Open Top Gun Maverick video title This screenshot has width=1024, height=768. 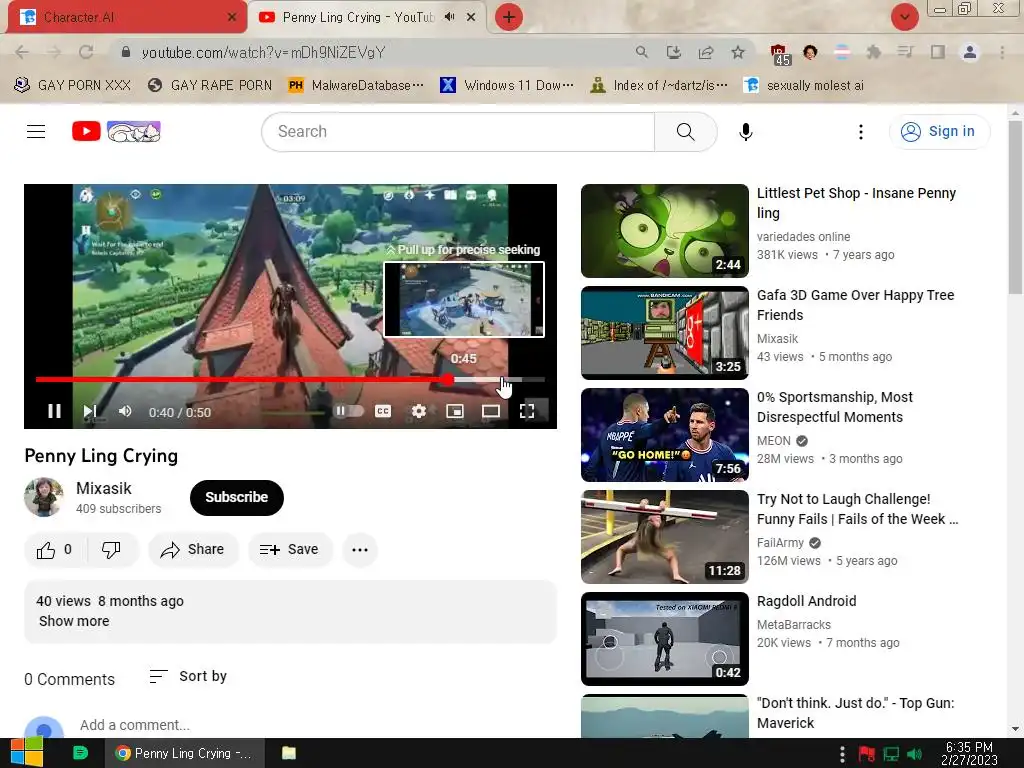[856, 712]
